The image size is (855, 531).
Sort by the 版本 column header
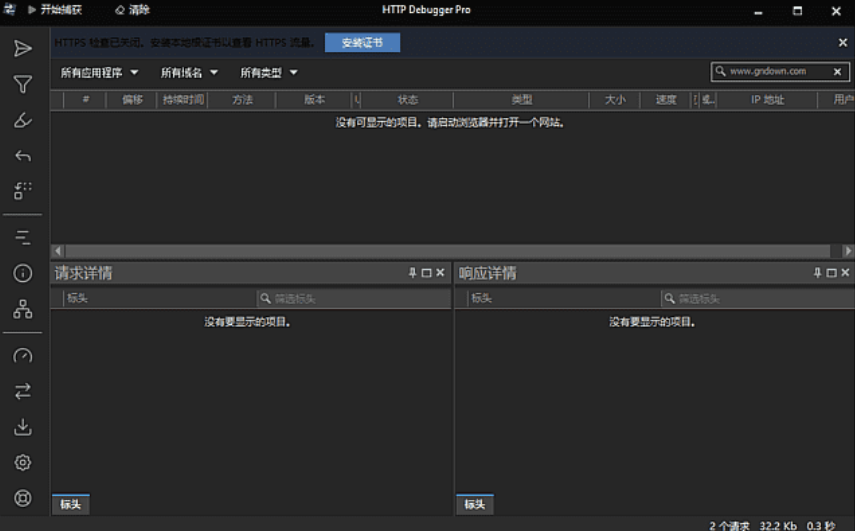pos(314,100)
